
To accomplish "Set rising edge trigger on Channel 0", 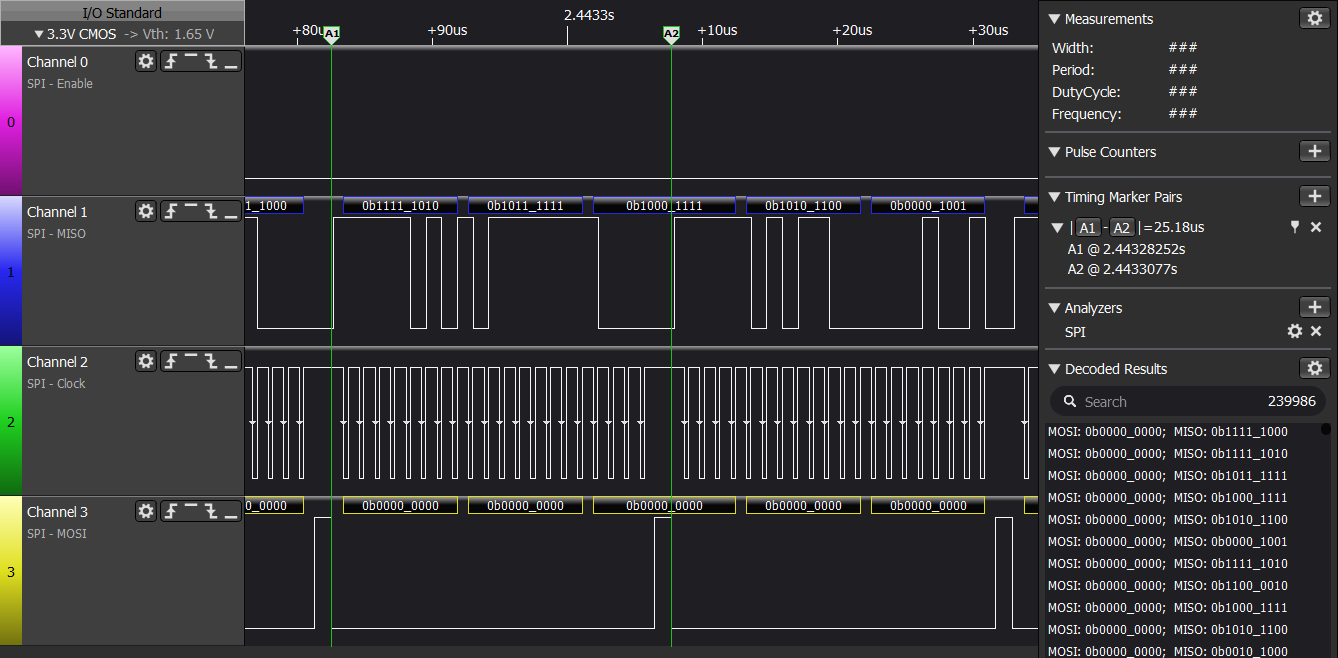I will tap(171, 62).
